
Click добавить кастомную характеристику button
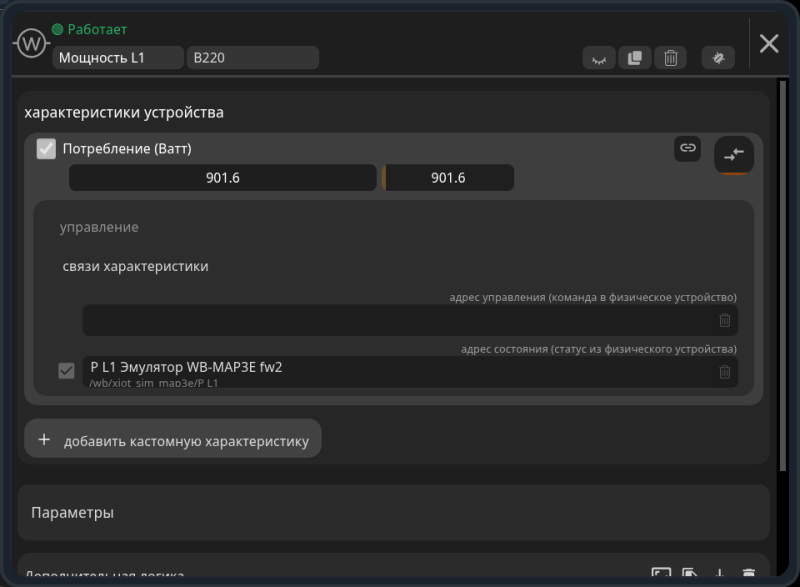point(173,439)
